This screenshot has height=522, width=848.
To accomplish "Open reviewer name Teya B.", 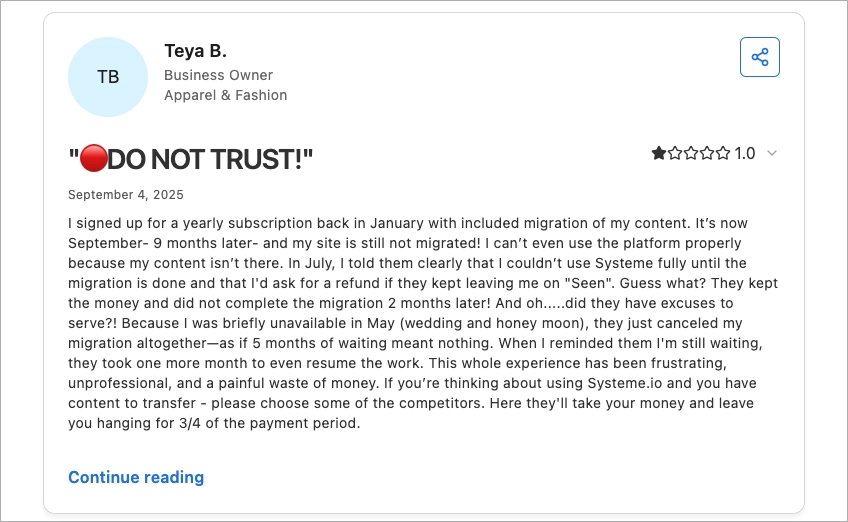I will click(198, 51).
